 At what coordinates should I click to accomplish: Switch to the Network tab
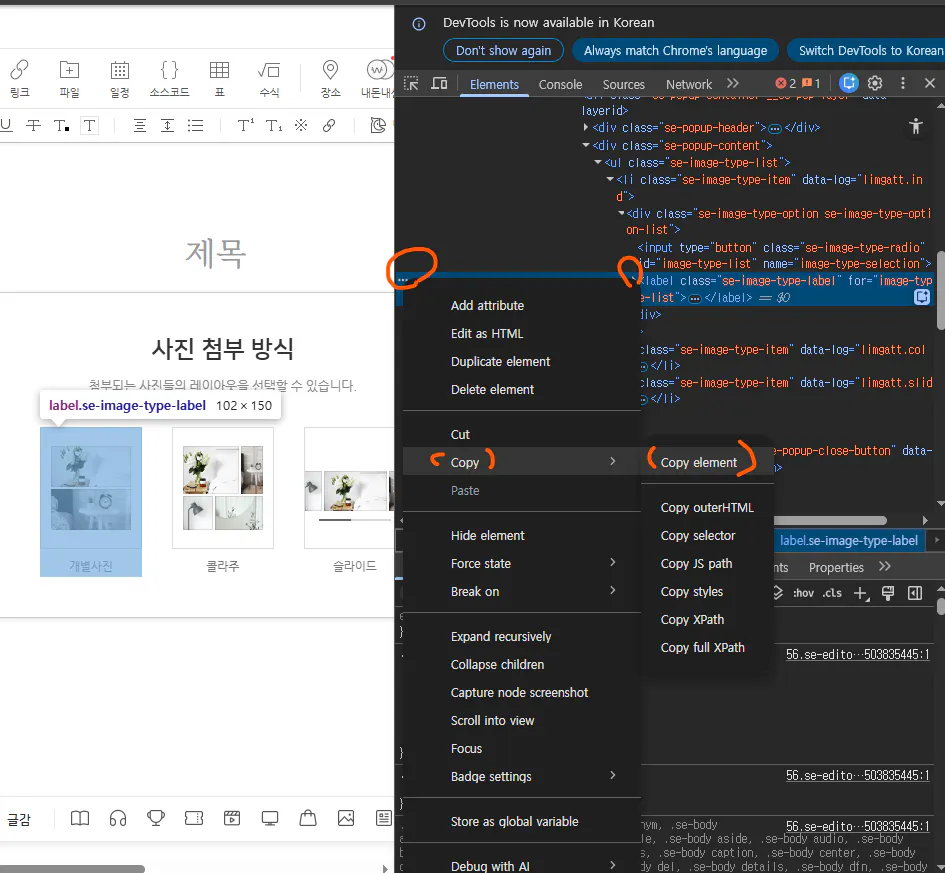click(x=689, y=84)
